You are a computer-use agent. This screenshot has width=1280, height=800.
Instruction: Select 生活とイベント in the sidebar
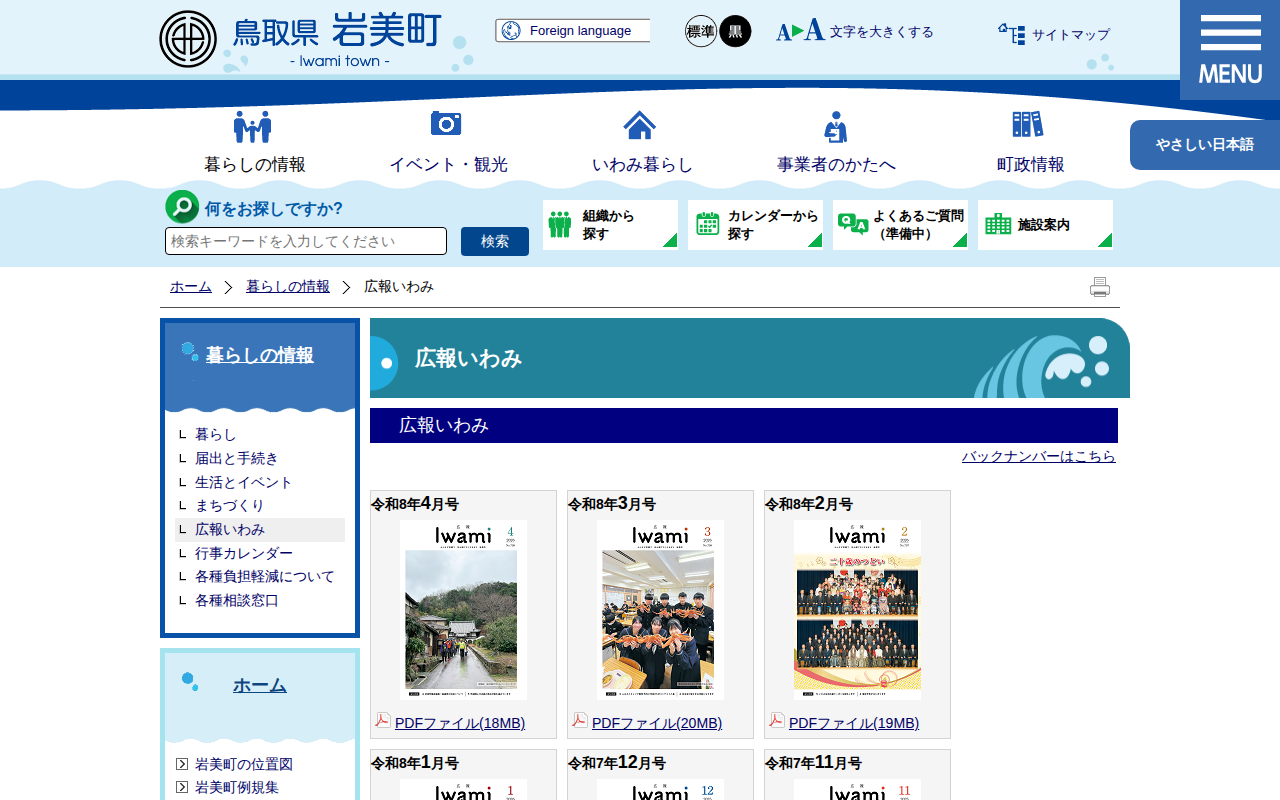[244, 482]
